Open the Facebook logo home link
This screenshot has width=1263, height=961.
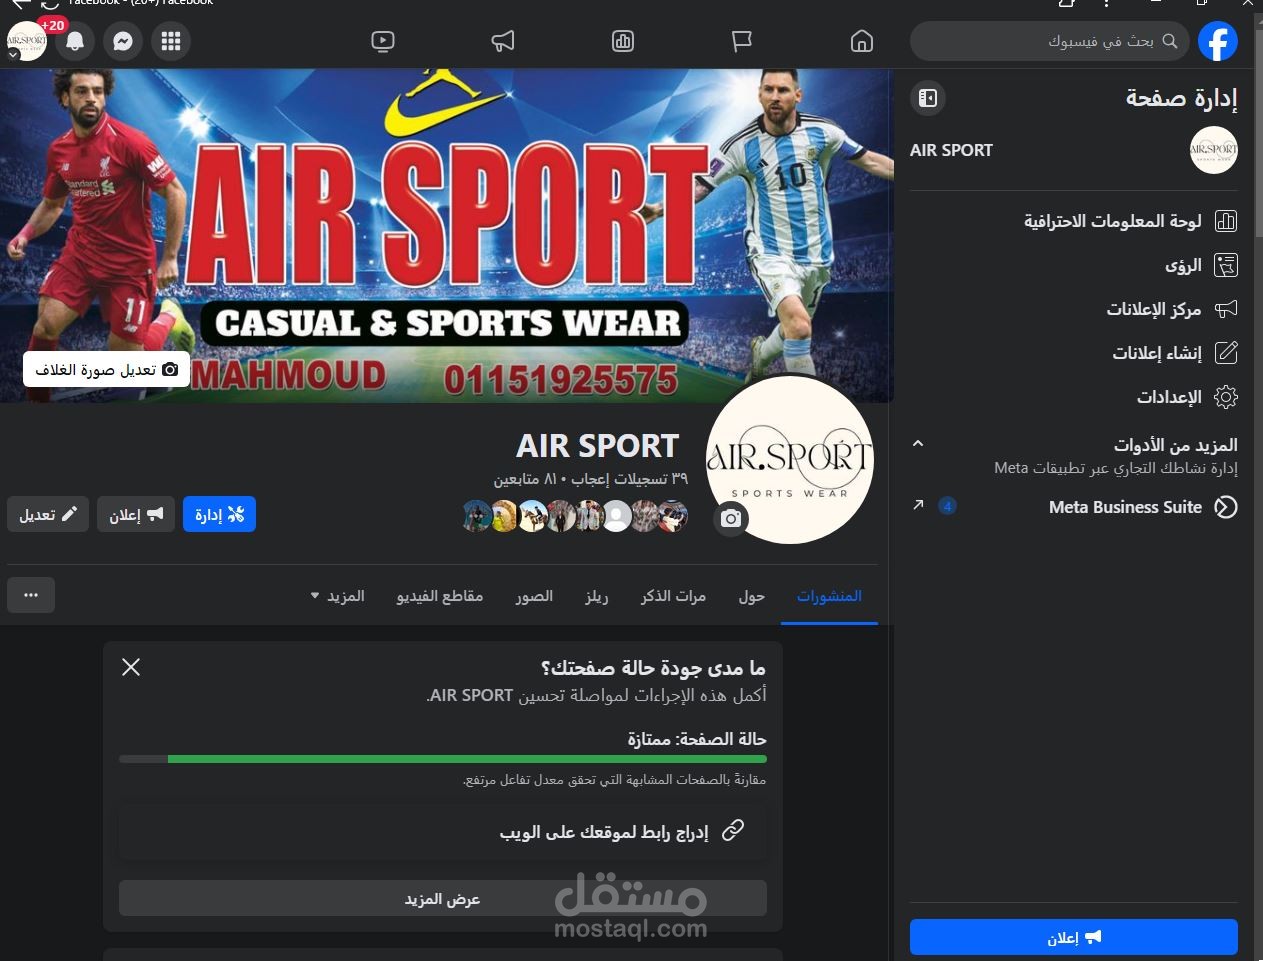tap(1218, 41)
